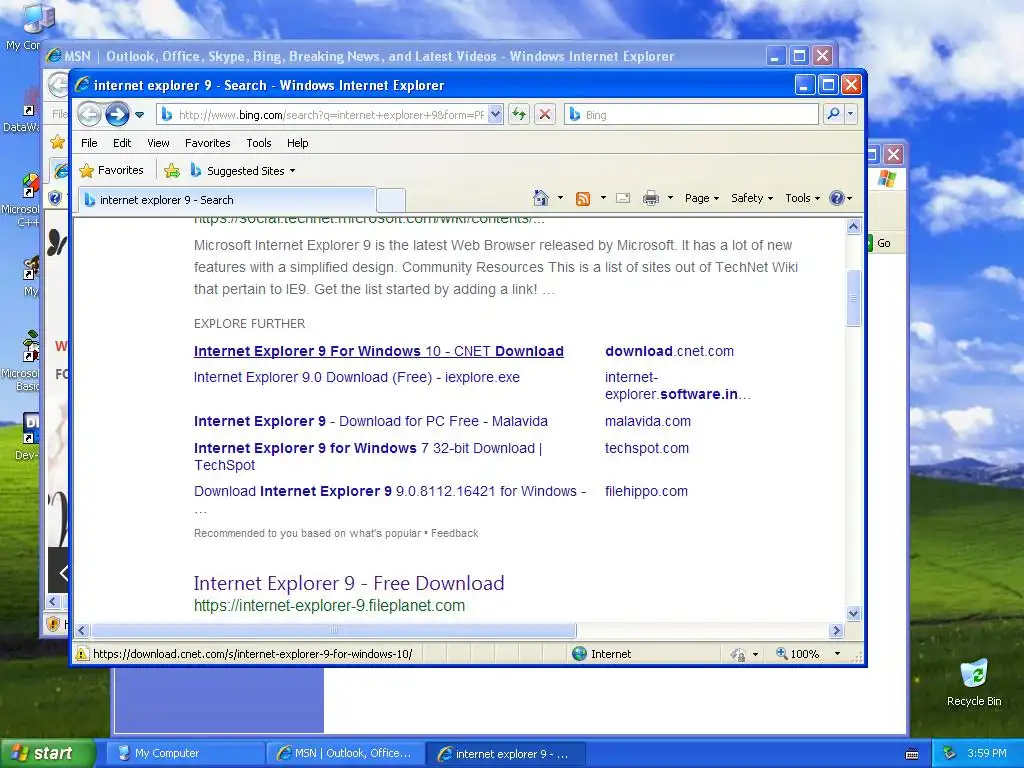Open the Help menu

tap(297, 143)
